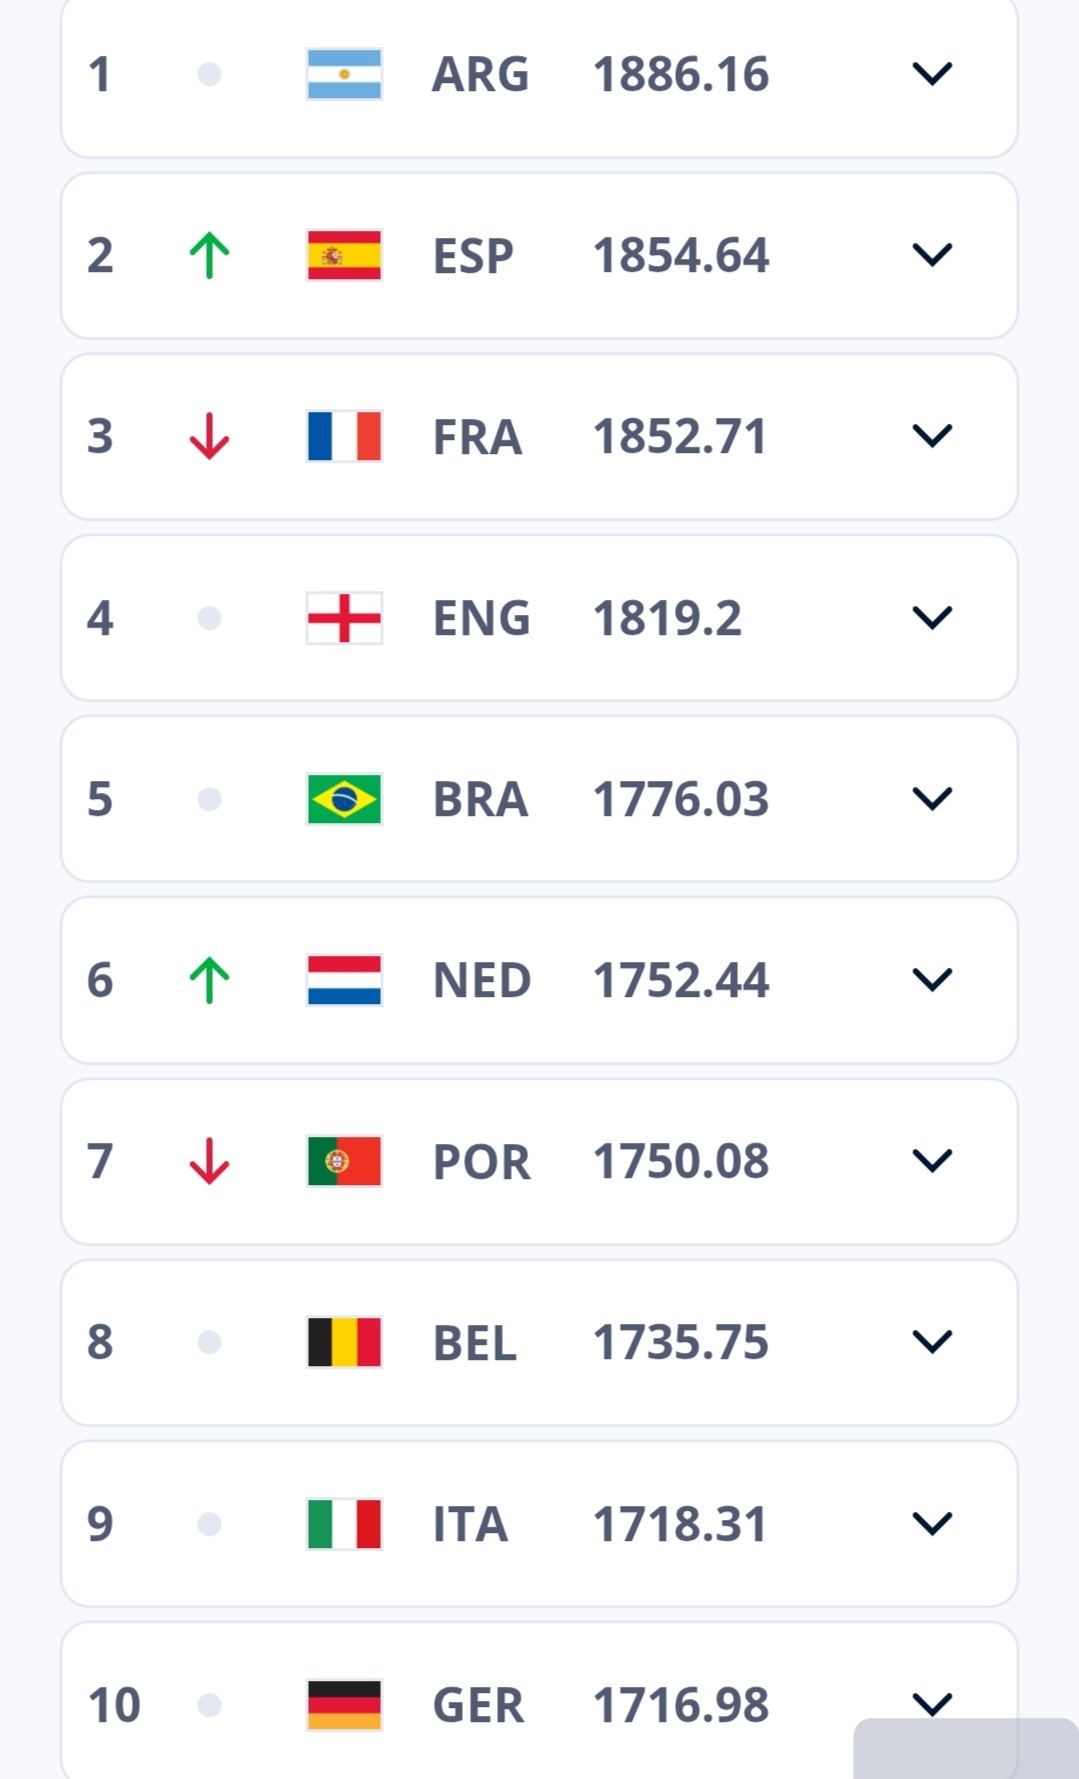Image resolution: width=1079 pixels, height=1779 pixels.
Task: Click the Spain flag icon
Action: pyautogui.click(x=344, y=255)
